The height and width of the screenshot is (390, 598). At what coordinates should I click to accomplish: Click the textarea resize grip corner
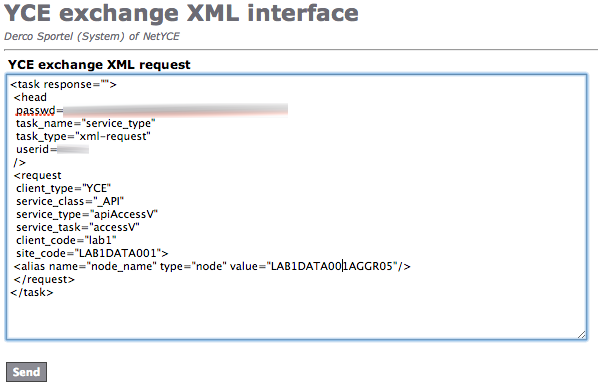581,334
